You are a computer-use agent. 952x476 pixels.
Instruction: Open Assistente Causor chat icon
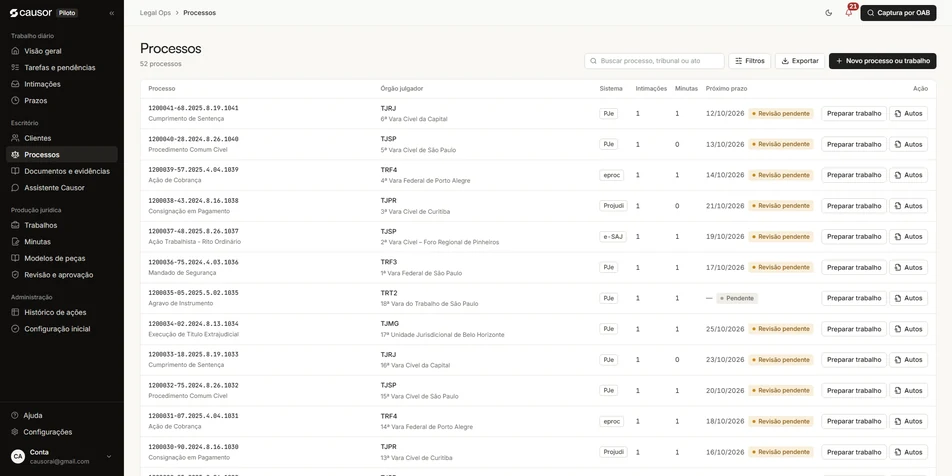(x=15, y=188)
